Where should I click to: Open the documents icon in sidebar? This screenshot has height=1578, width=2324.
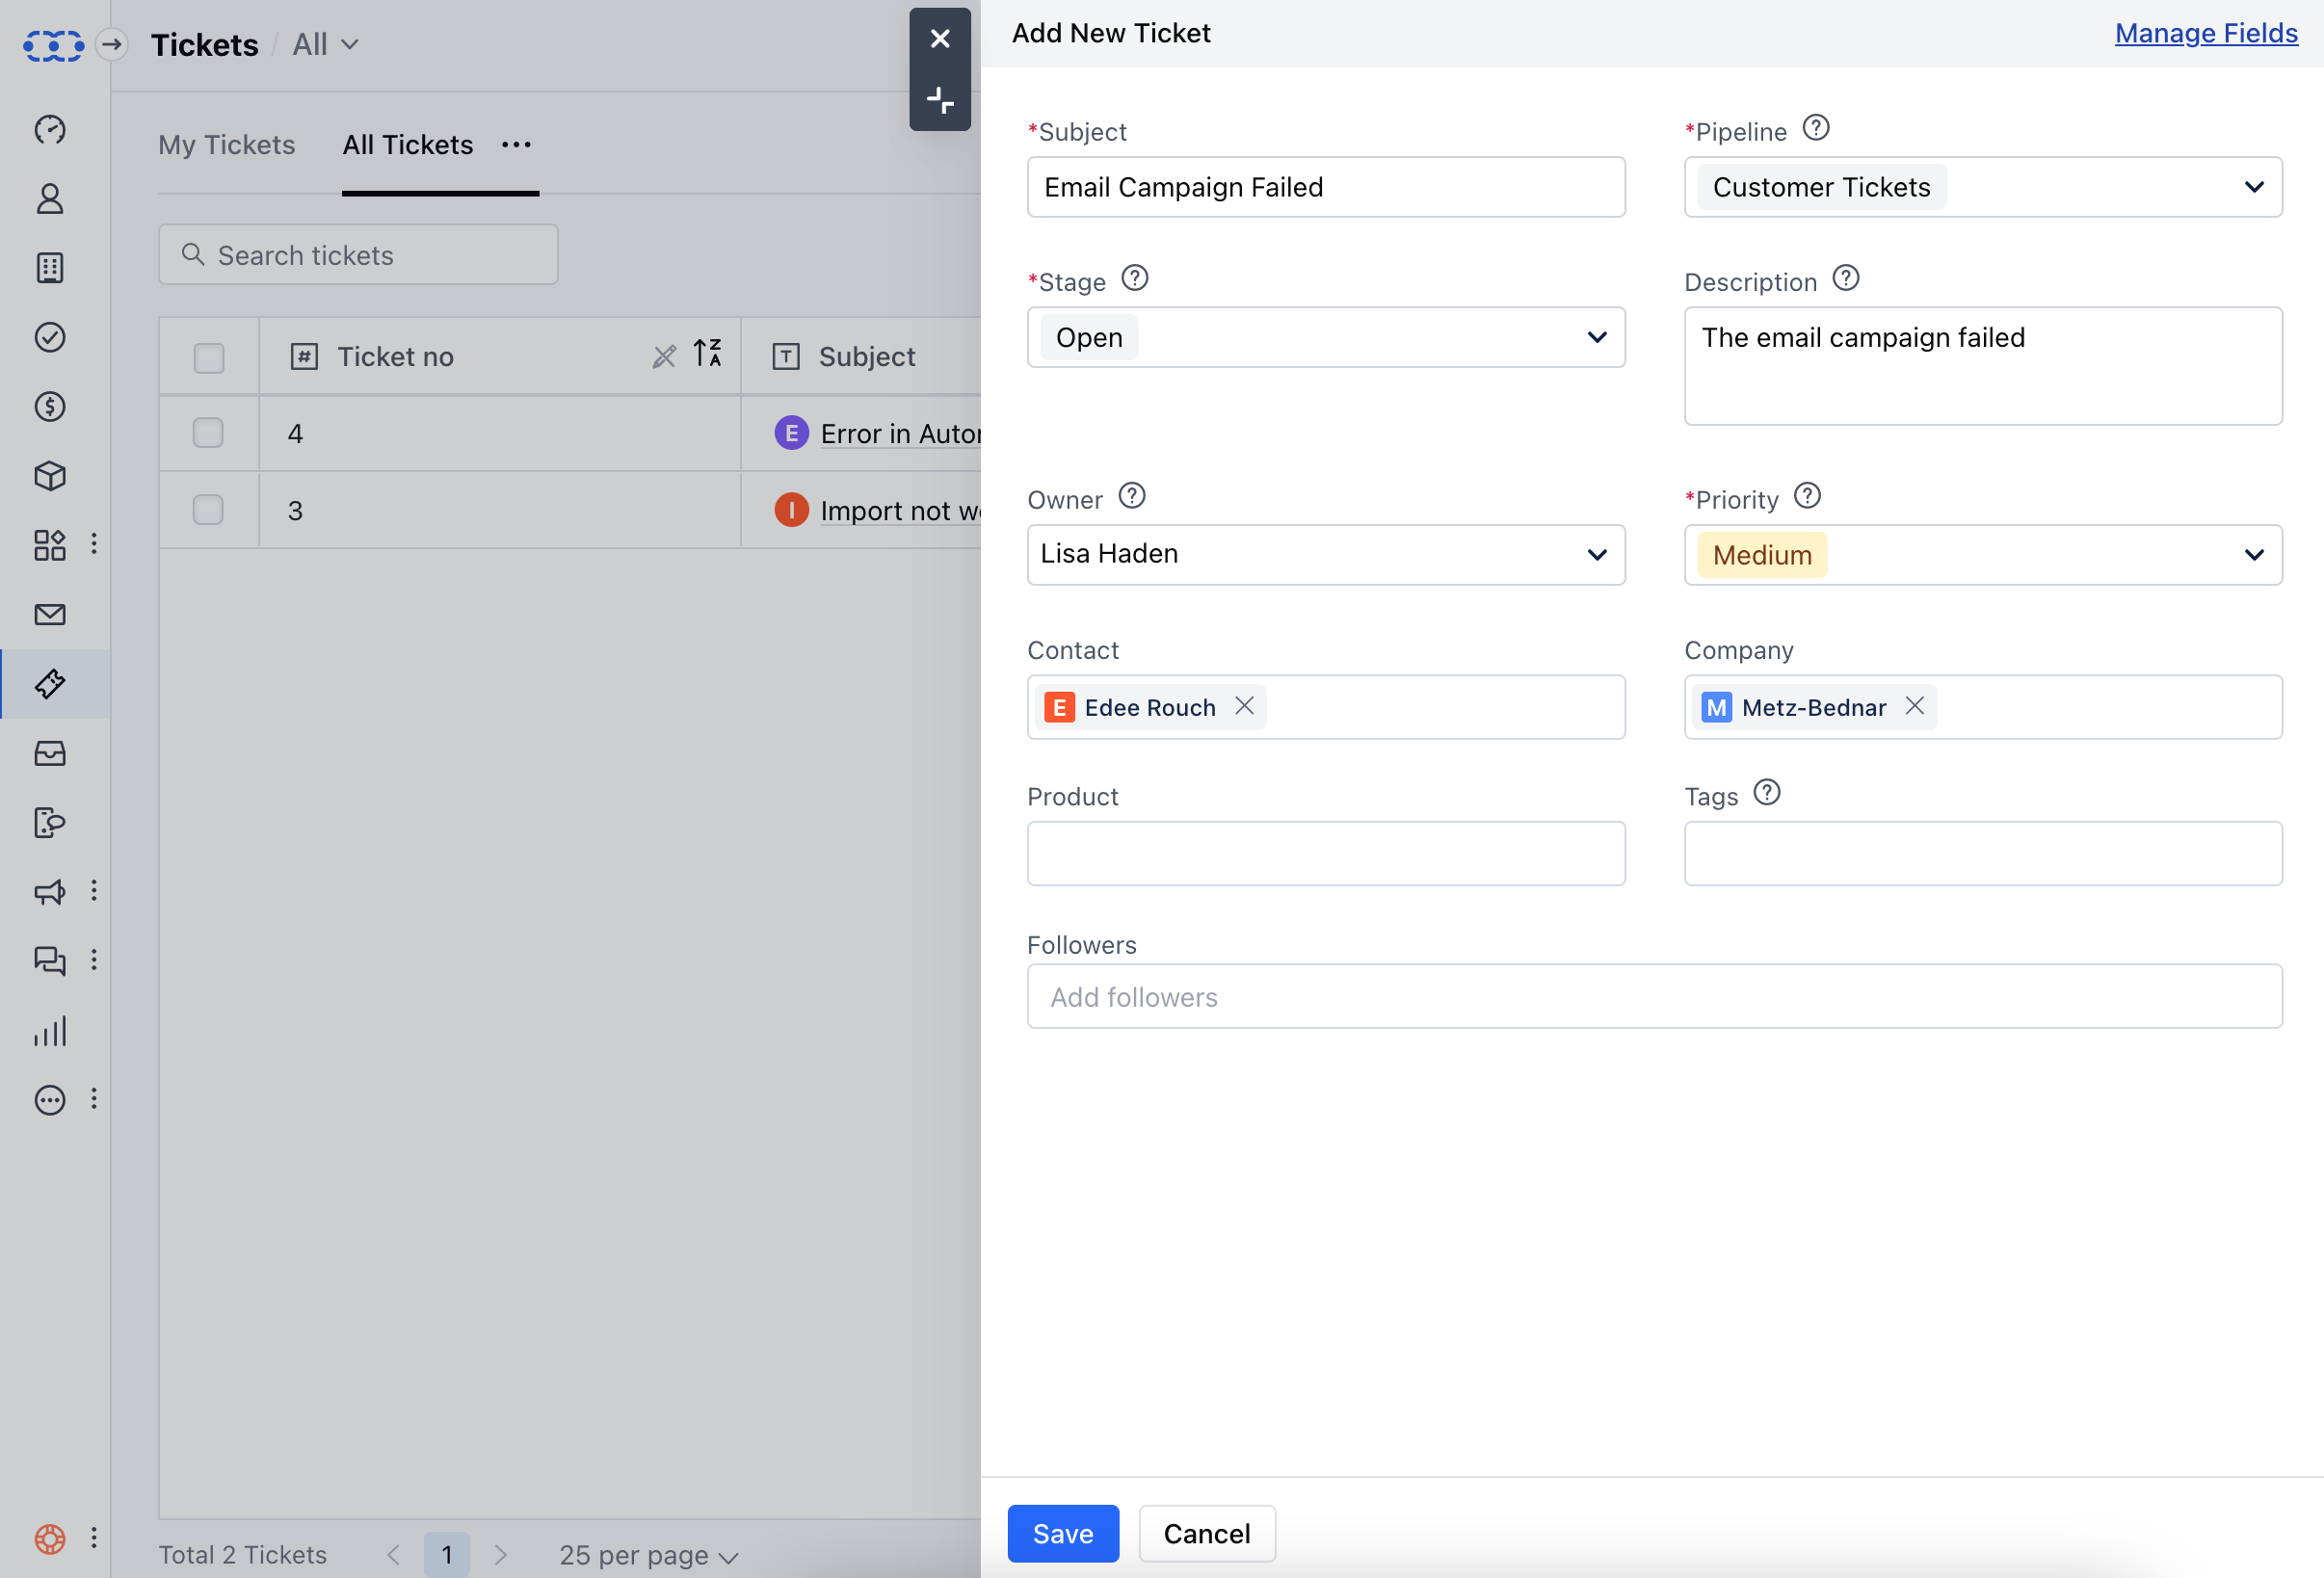click(50, 822)
